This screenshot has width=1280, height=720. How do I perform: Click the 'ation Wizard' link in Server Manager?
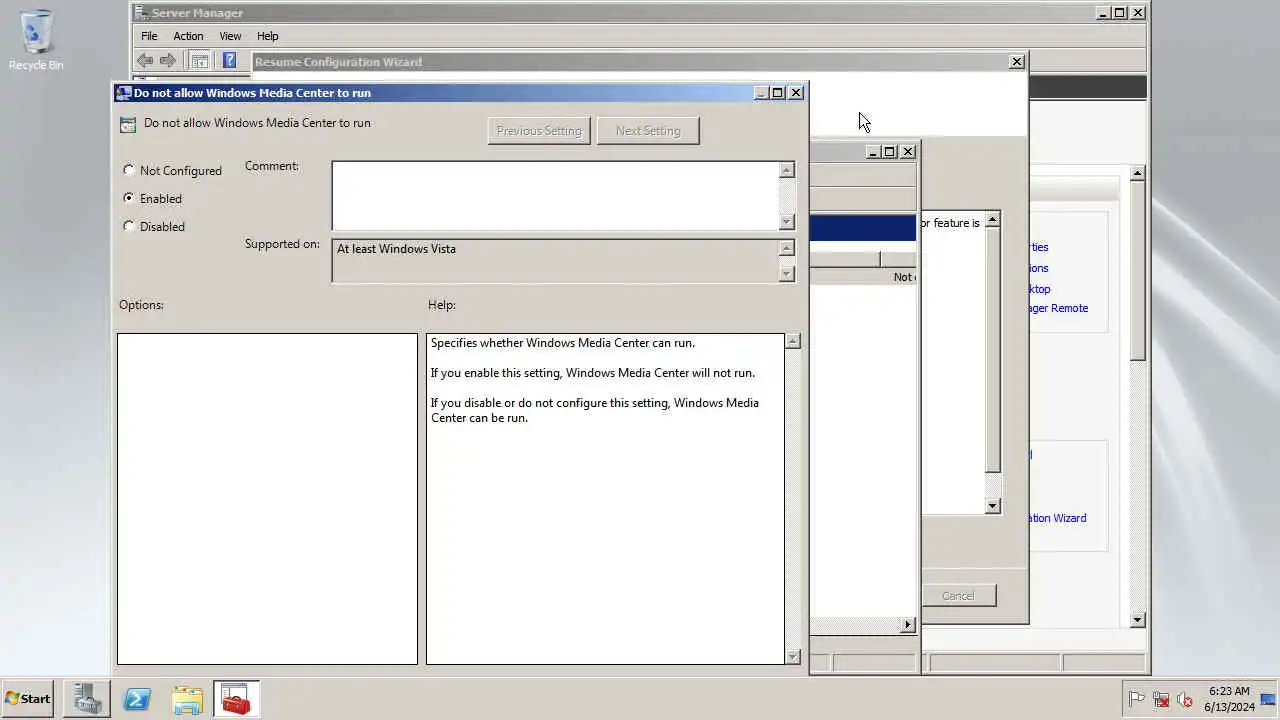point(1058,518)
